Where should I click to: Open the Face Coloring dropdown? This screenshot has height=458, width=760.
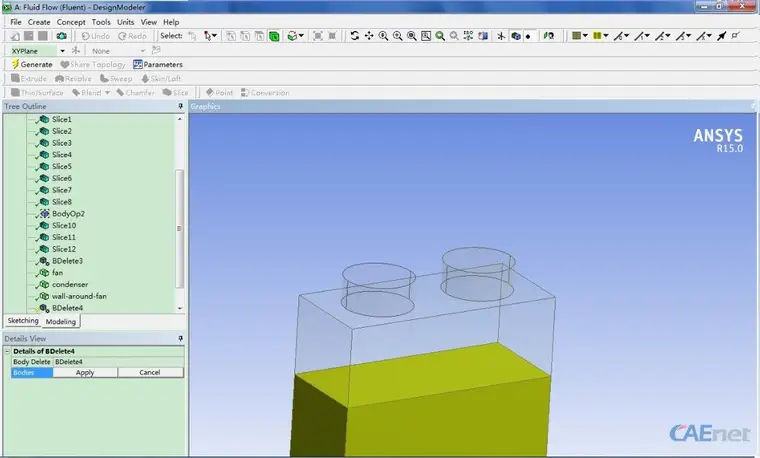pyautogui.click(x=585, y=36)
